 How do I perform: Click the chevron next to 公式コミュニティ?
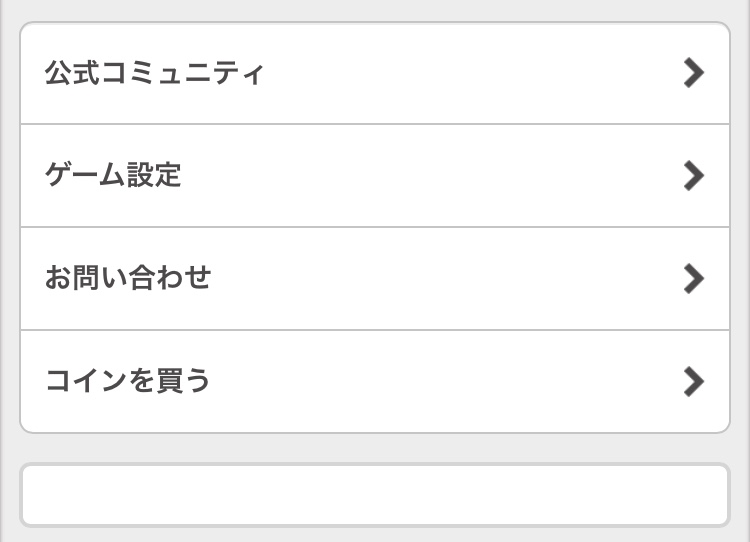coord(693,73)
